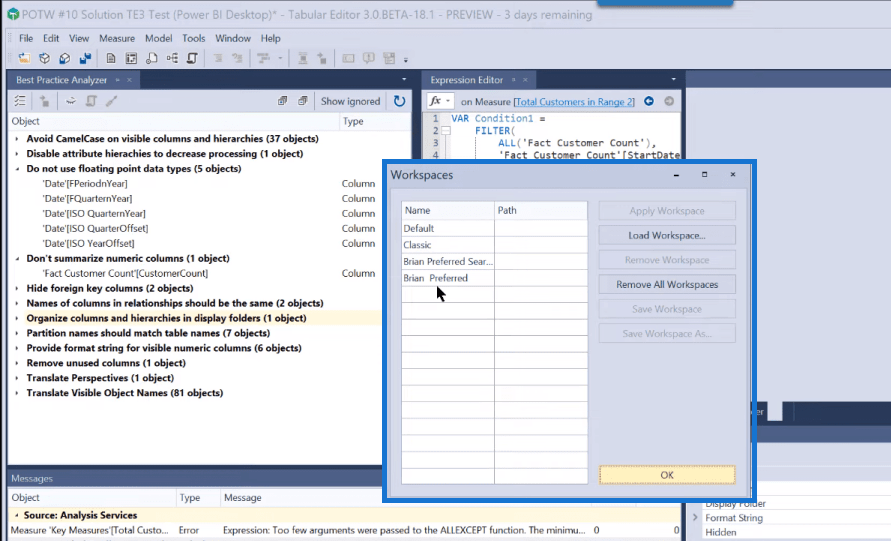Click the open model from file icon
The width and height of the screenshot is (891, 541).
point(24,58)
